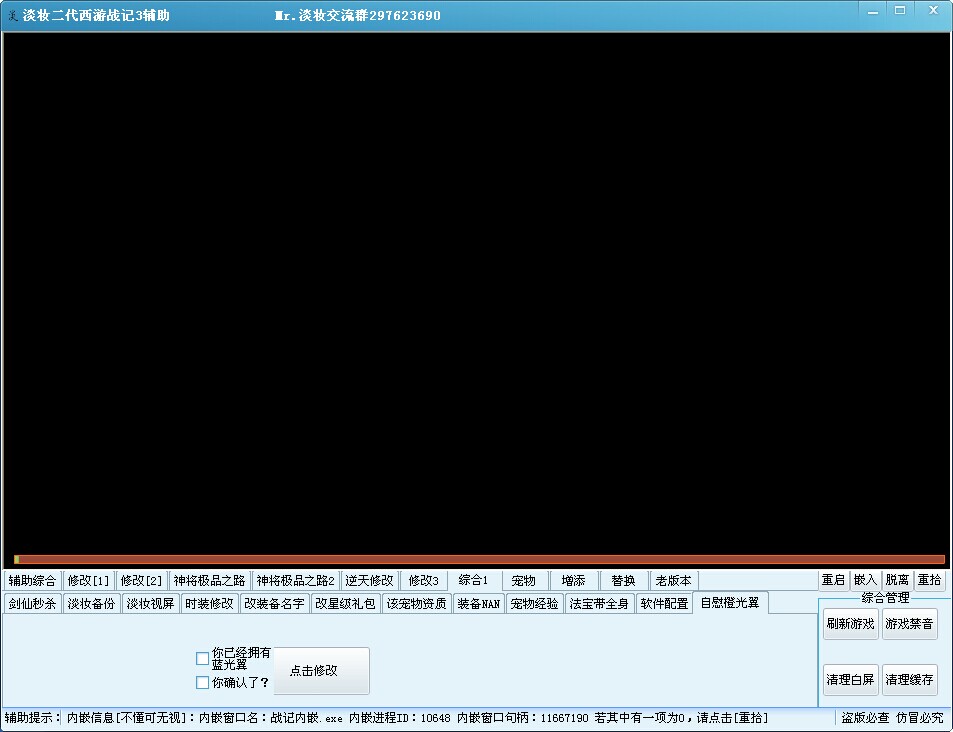
Task: Open the 神将极品之路 tab
Action: [x=209, y=581]
